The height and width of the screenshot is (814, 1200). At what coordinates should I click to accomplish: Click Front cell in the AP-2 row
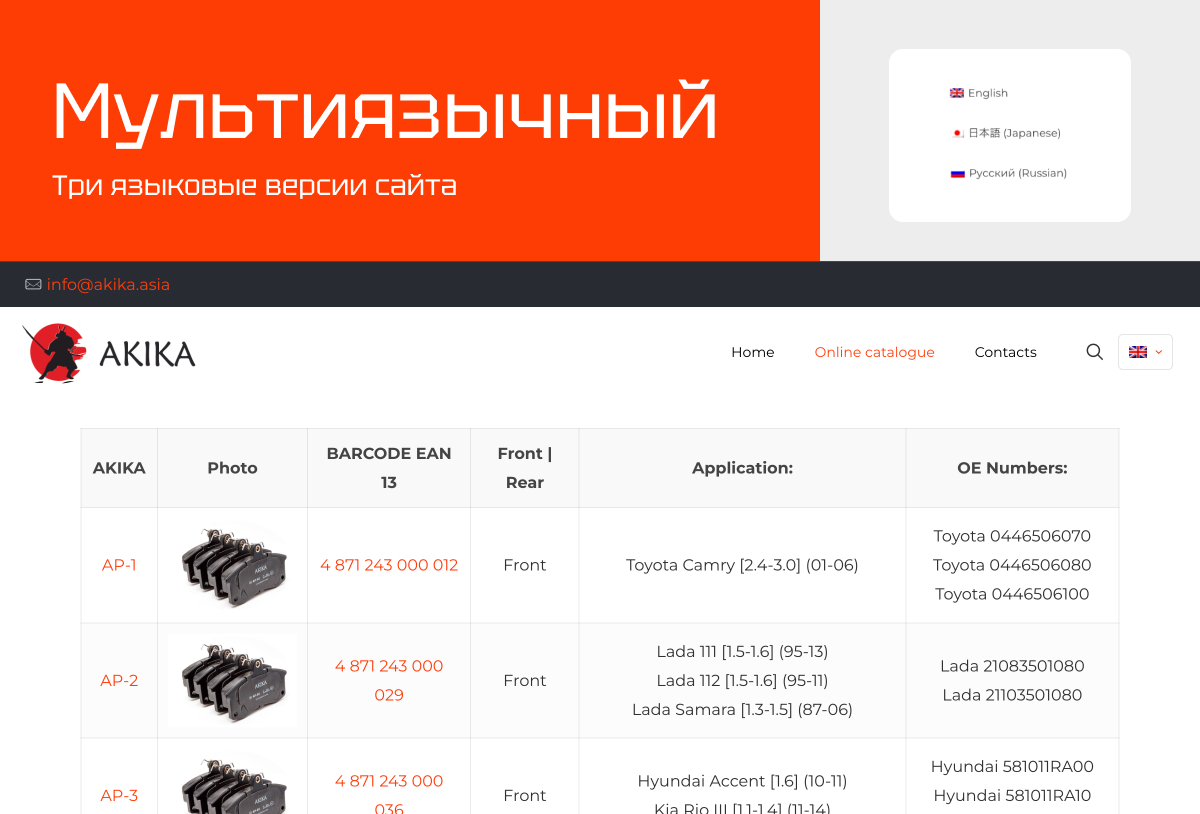pyautogui.click(x=525, y=681)
